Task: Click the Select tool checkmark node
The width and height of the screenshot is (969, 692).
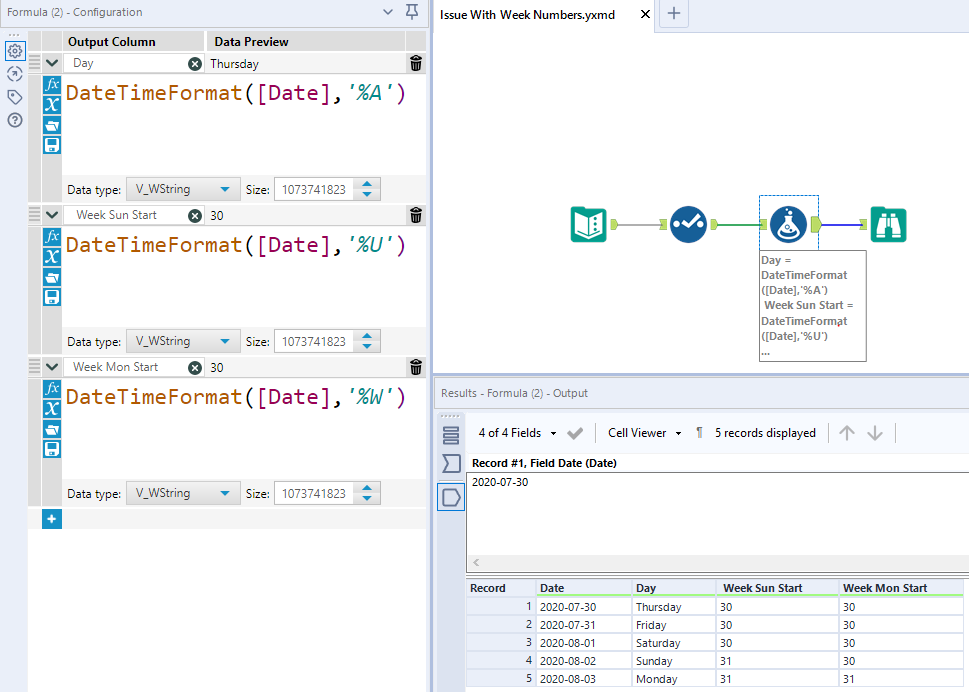Action: 688,224
